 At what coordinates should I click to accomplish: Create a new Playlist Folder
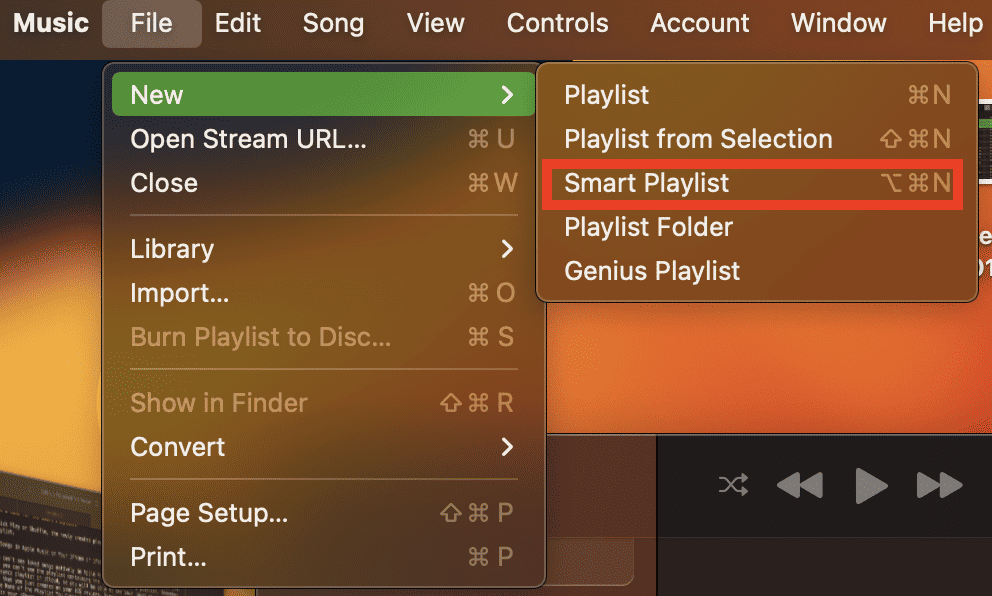click(648, 227)
